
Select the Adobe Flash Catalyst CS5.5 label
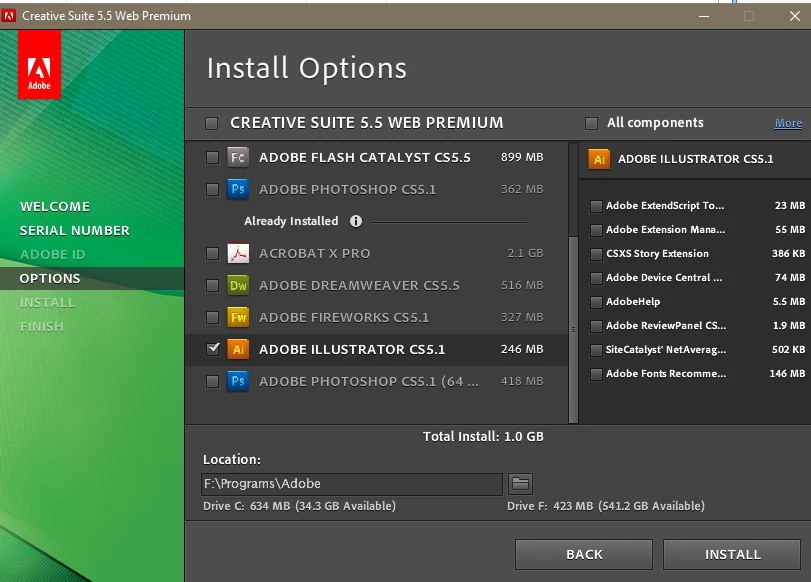point(365,158)
